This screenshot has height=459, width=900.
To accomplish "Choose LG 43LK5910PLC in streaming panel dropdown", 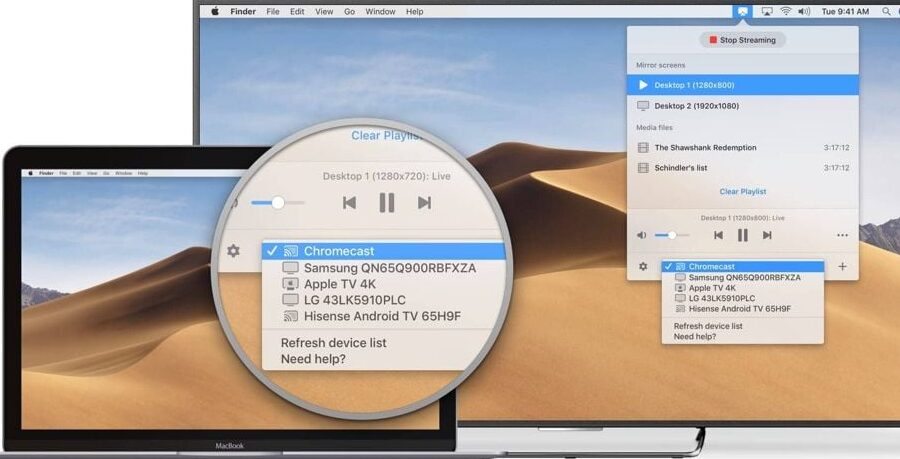I will 743,298.
